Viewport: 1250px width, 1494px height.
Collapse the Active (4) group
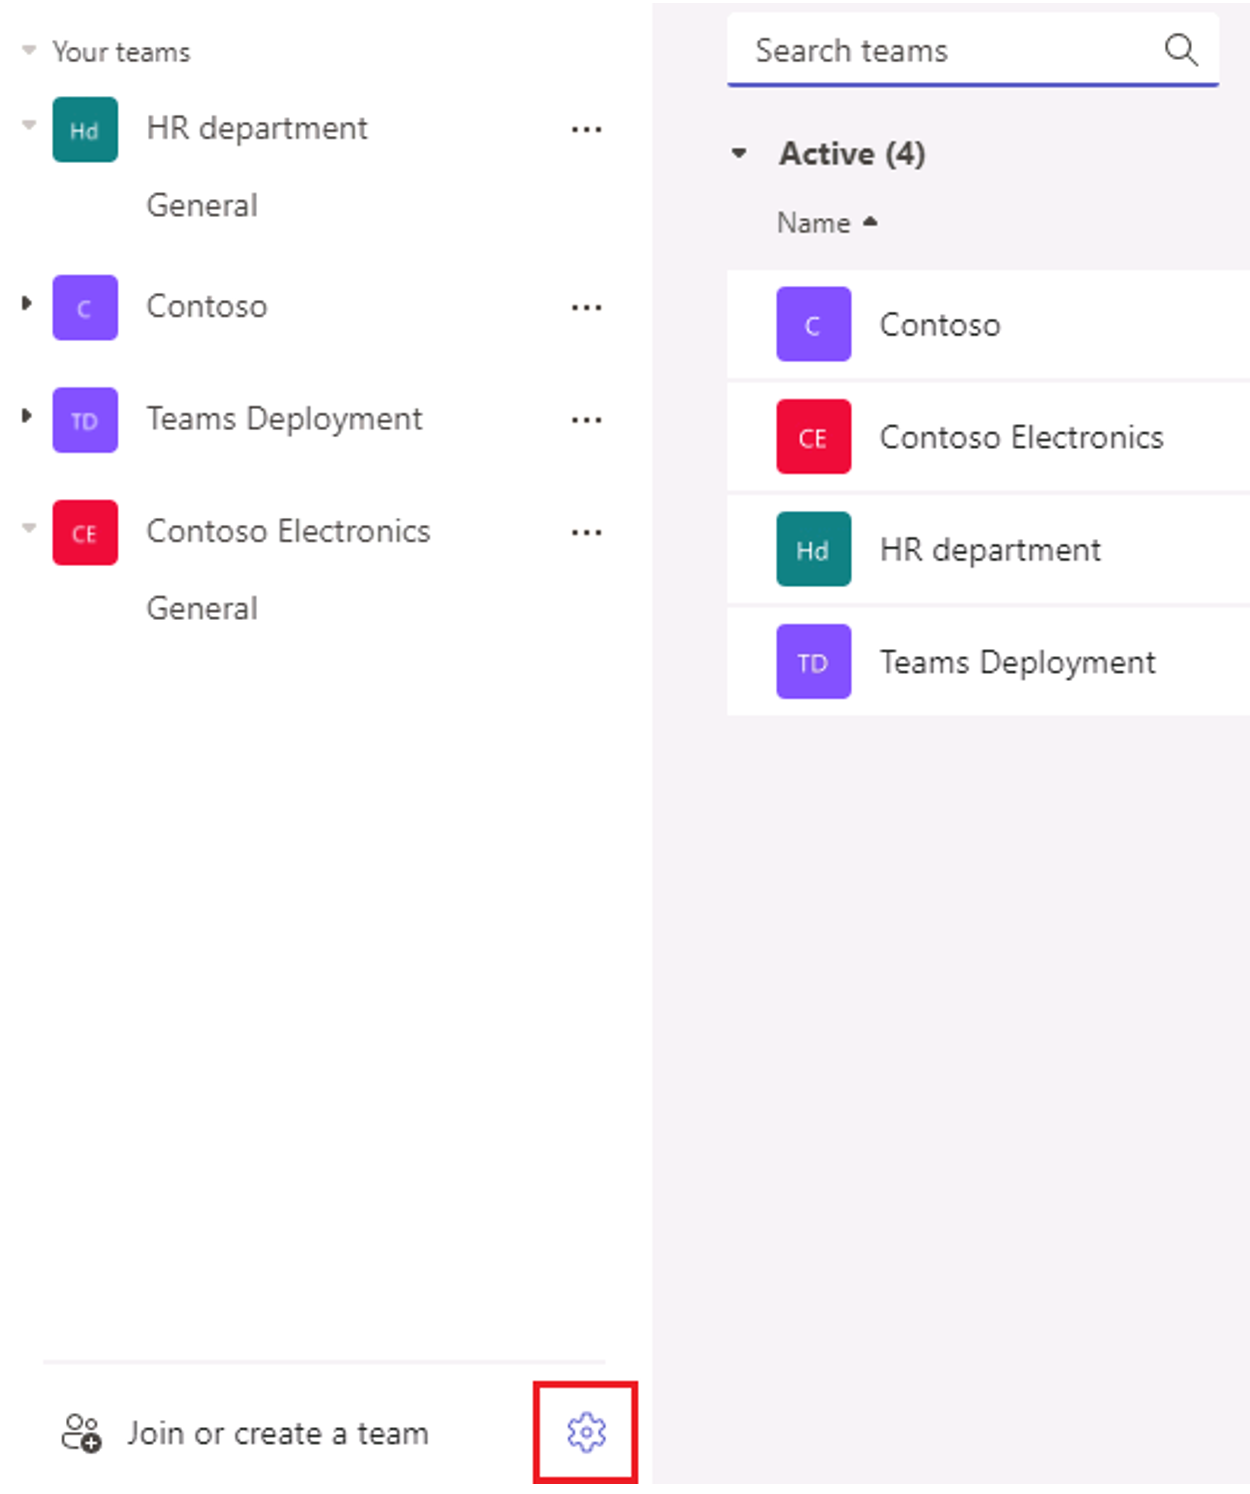pos(739,153)
